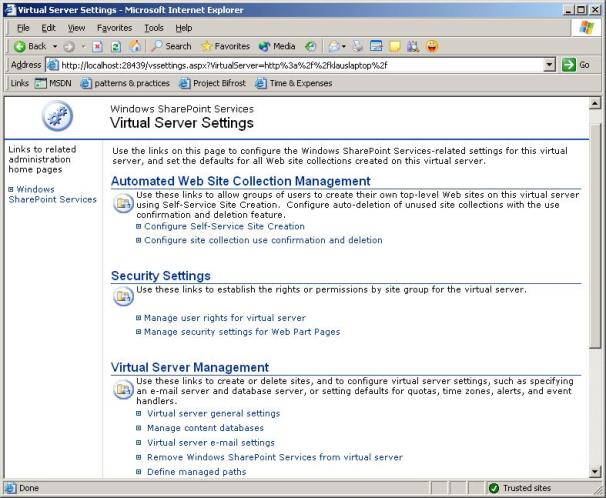The height and width of the screenshot is (498, 606).
Task: Click the Back button in the toolbar
Action: point(30,46)
